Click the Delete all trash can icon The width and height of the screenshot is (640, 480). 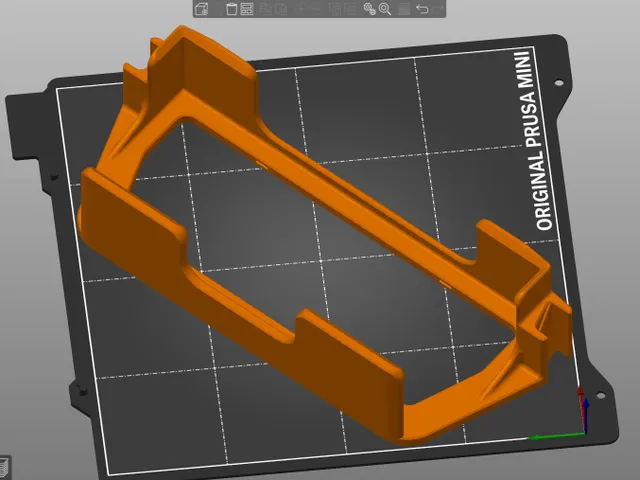[x=232, y=9]
